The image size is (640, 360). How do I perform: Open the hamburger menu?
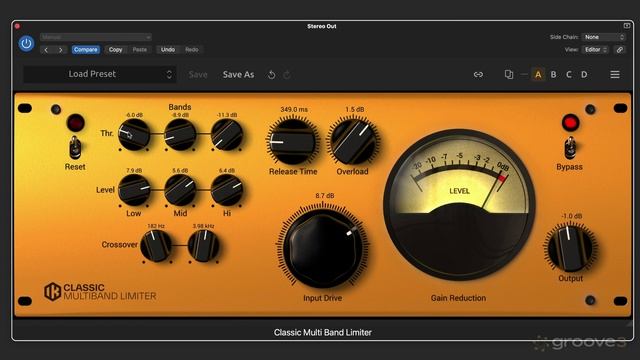click(615, 75)
